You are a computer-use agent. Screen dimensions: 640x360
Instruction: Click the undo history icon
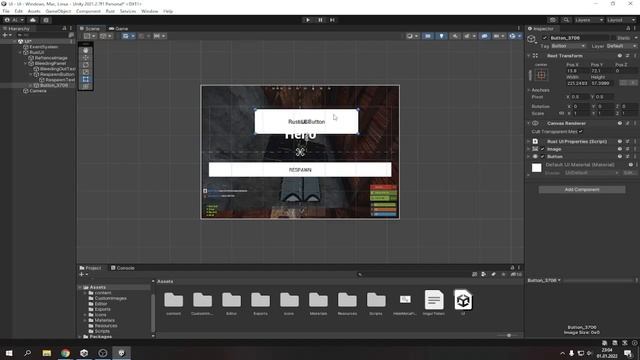pyautogui.click(x=553, y=20)
